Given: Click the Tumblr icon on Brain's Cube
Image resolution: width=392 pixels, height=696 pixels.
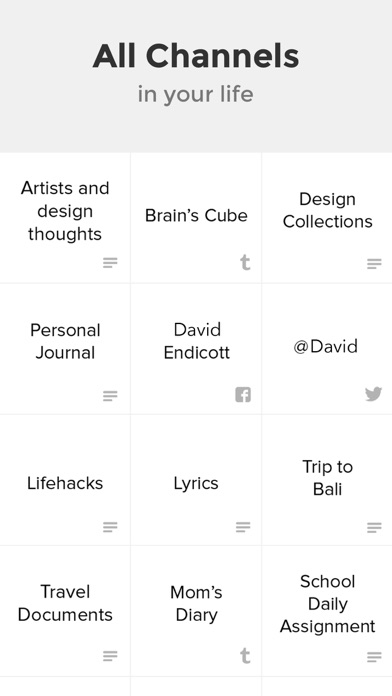Looking at the screenshot, I should click(x=245, y=262).
